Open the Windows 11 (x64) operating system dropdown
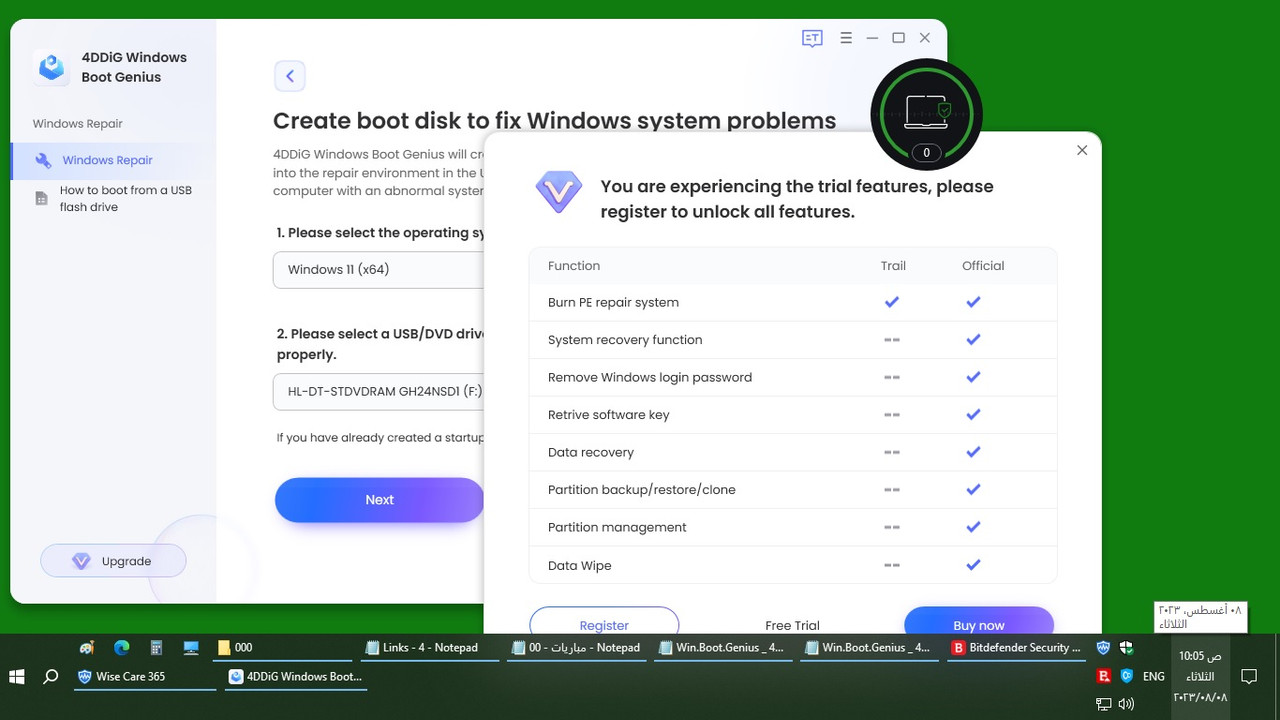 pyautogui.click(x=379, y=270)
